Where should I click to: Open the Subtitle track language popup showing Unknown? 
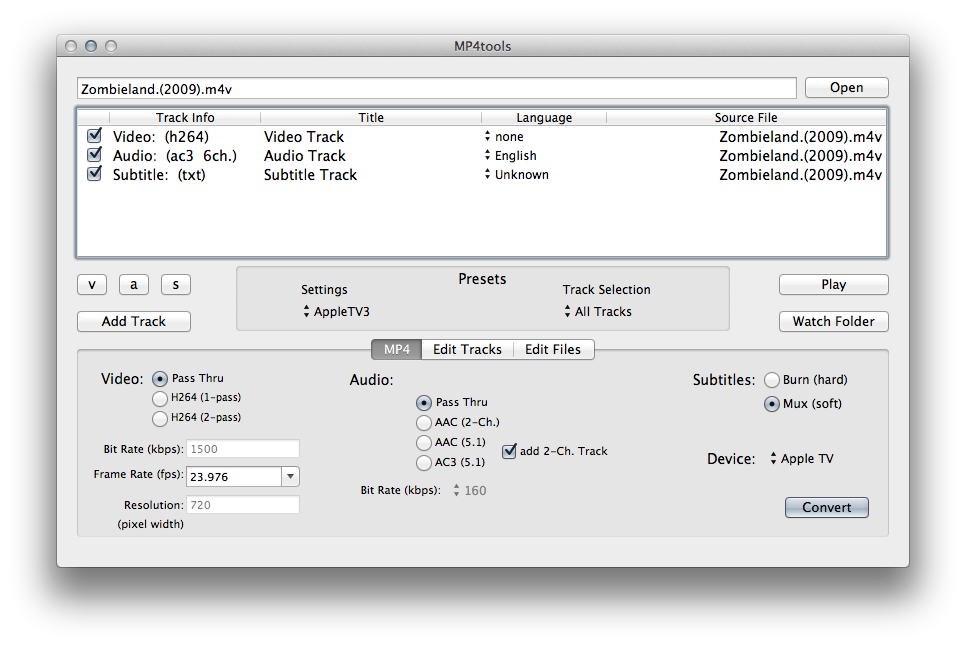tap(516, 174)
